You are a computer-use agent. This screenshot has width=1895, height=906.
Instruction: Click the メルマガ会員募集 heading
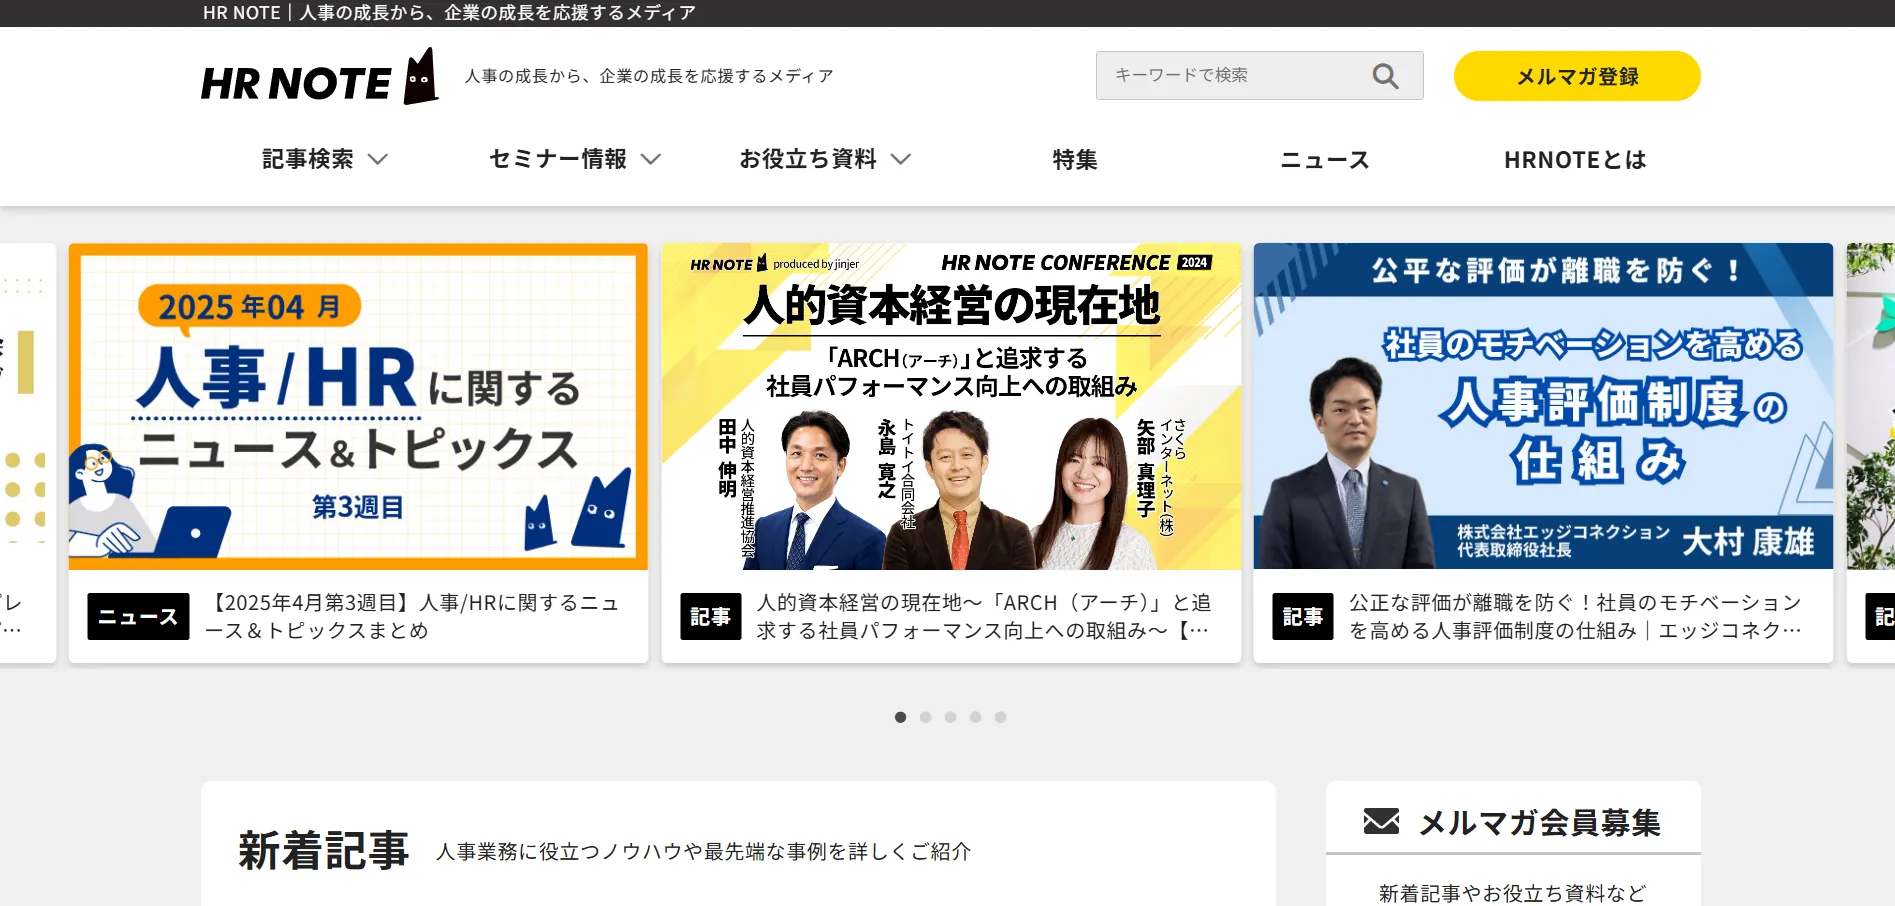[x=1539, y=822]
